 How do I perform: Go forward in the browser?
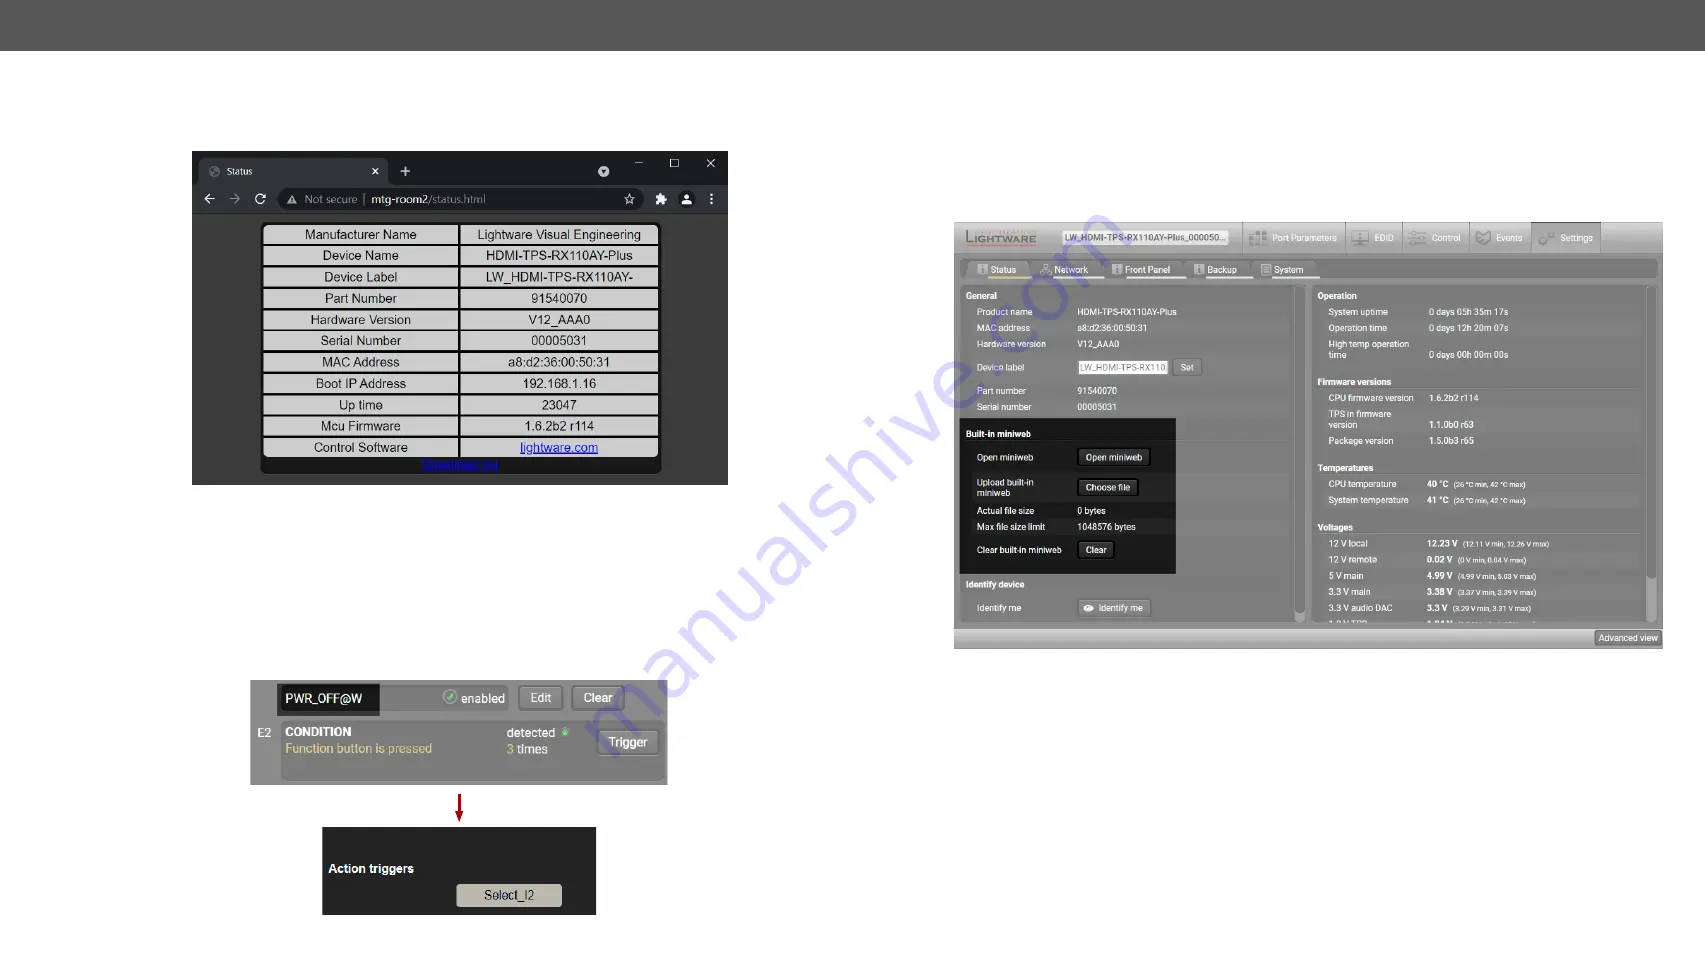235,199
